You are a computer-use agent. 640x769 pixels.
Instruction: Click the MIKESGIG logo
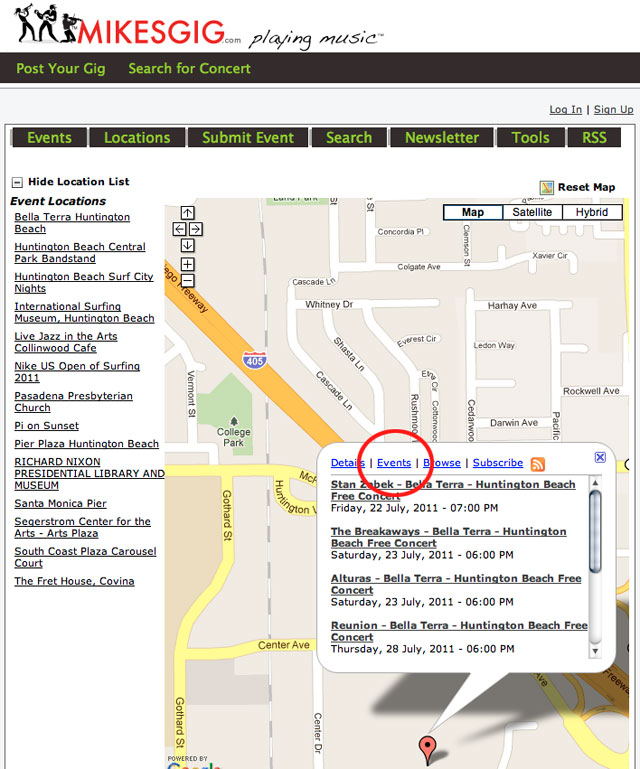click(128, 26)
